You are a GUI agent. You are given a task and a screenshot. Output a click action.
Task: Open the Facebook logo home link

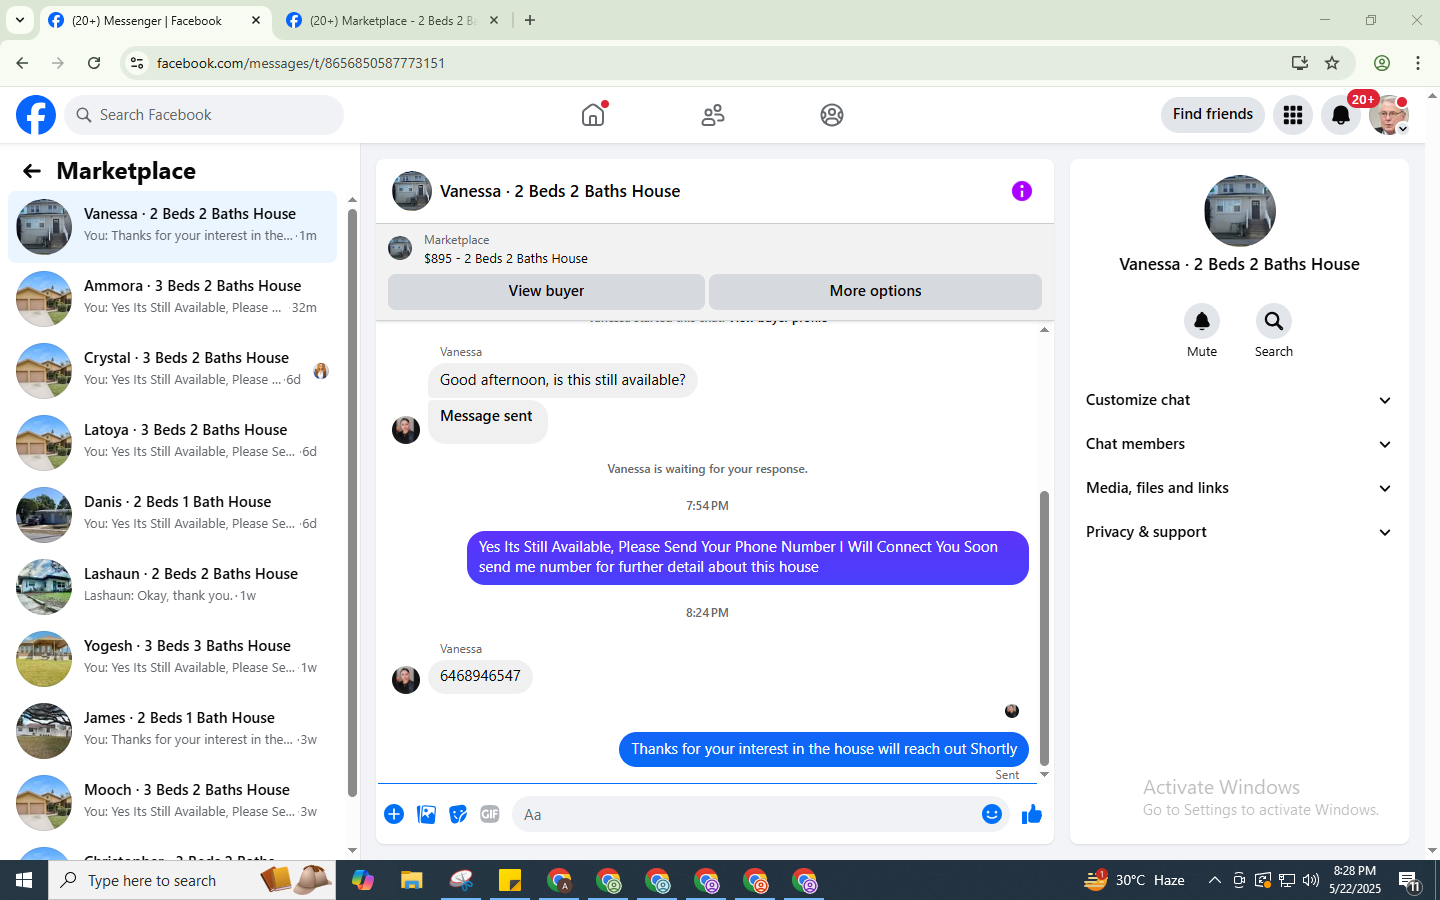tap(36, 115)
